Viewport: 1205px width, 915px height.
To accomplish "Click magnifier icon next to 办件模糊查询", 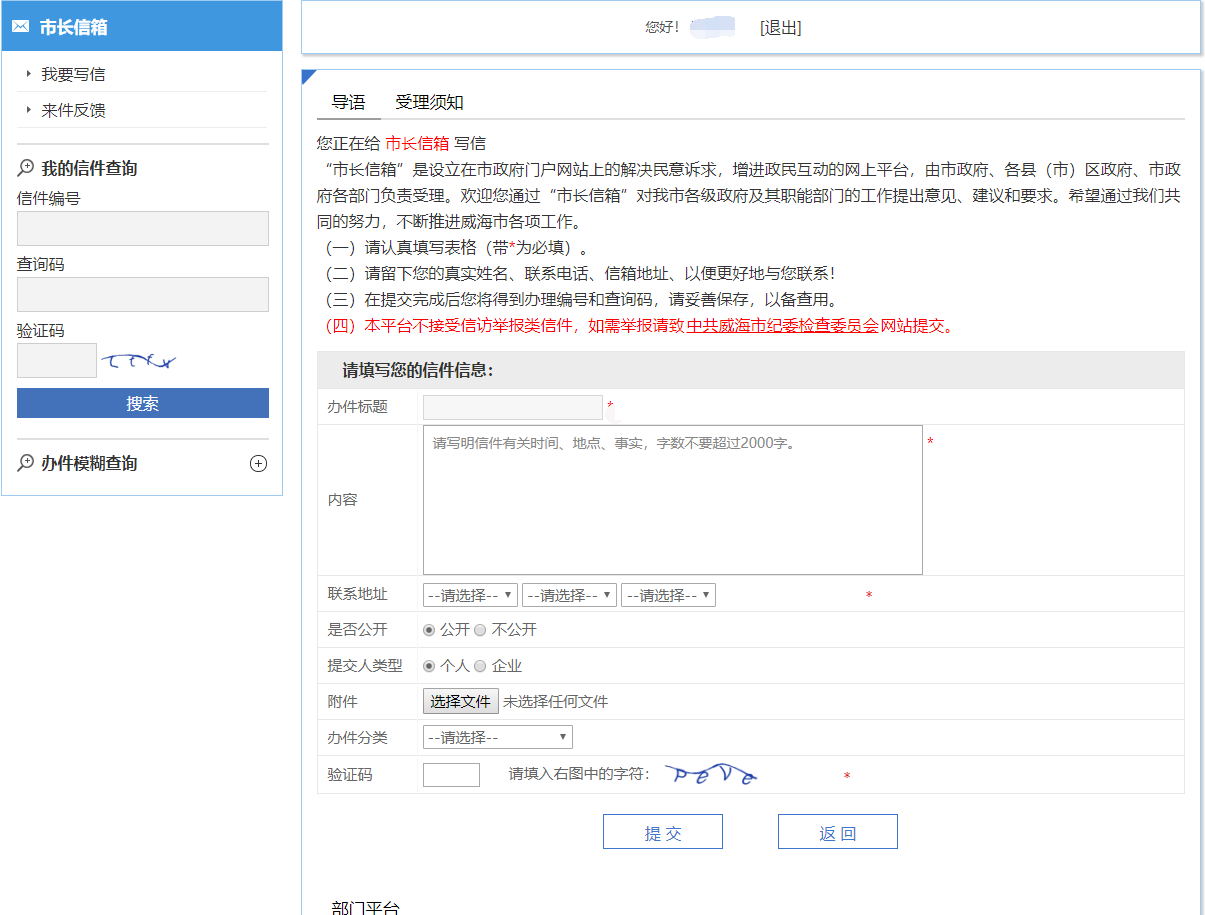I will tap(26, 463).
